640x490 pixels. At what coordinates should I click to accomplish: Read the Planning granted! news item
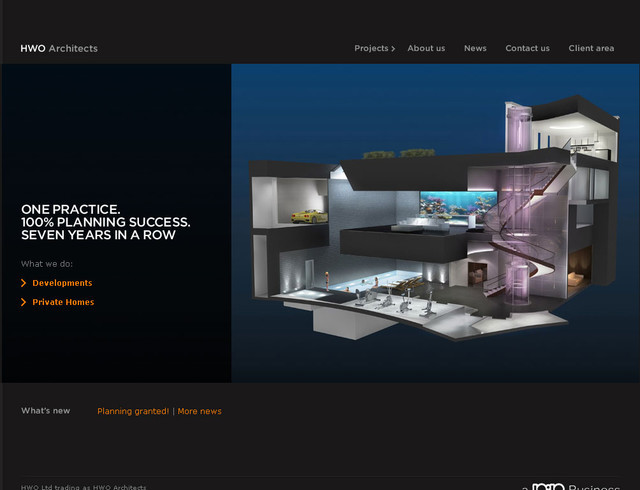point(133,411)
